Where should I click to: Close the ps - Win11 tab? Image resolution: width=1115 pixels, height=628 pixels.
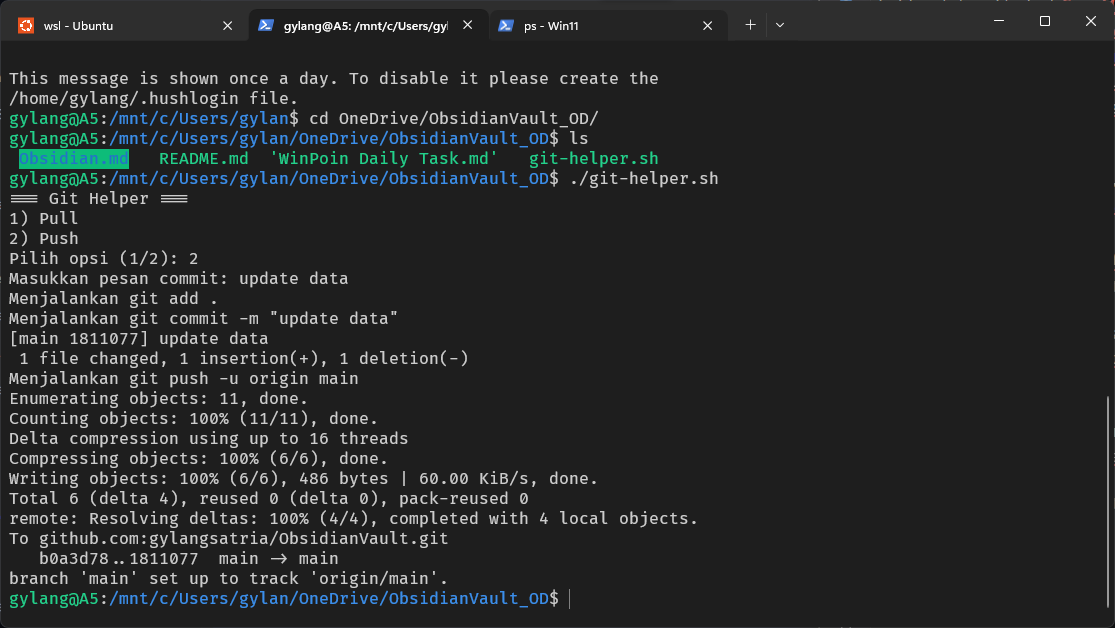[709, 25]
